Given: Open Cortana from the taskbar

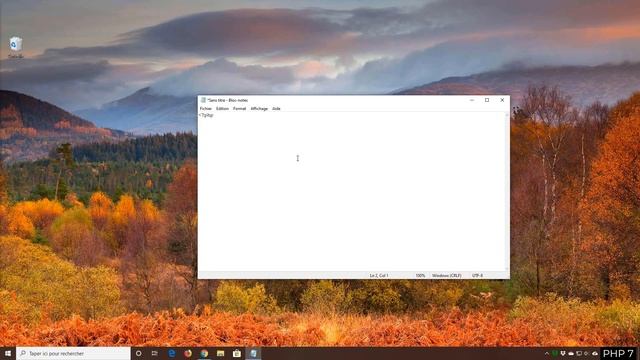Looking at the screenshot, I should tap(139, 353).
